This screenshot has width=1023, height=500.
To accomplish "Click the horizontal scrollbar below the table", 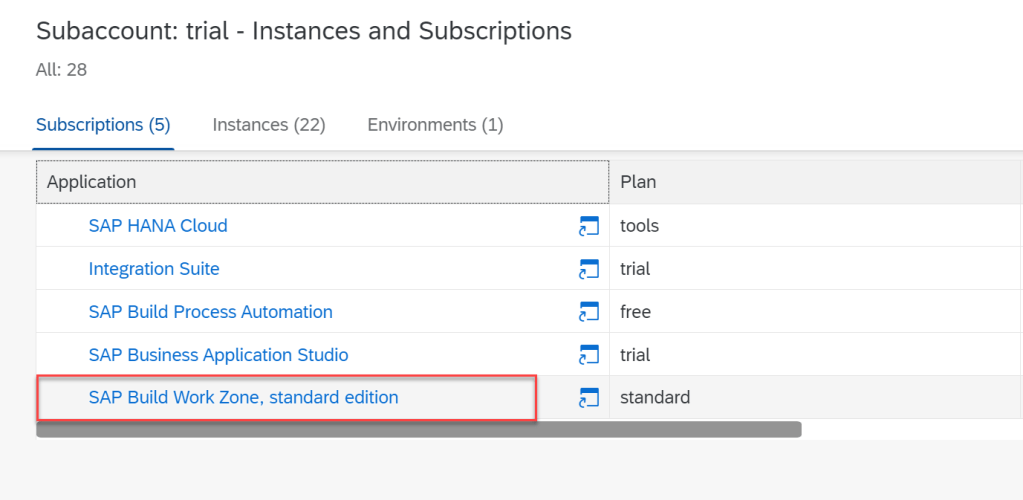I will [x=418, y=429].
